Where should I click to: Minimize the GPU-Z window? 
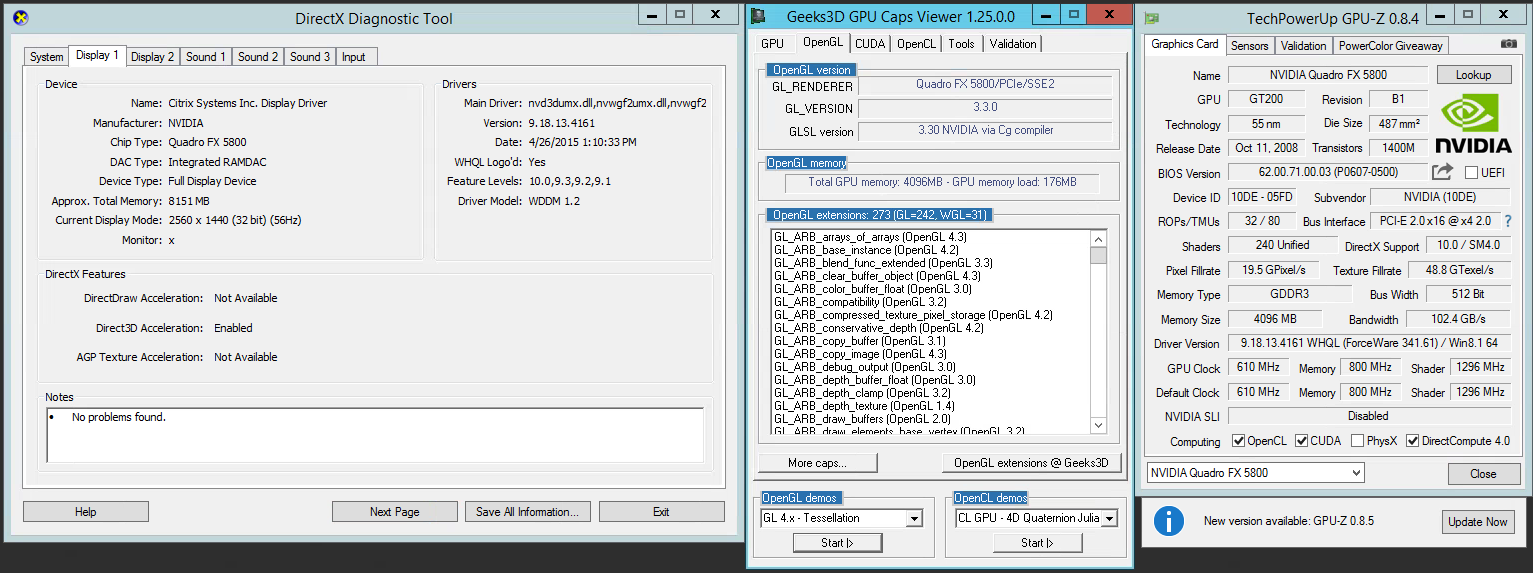(1440, 15)
